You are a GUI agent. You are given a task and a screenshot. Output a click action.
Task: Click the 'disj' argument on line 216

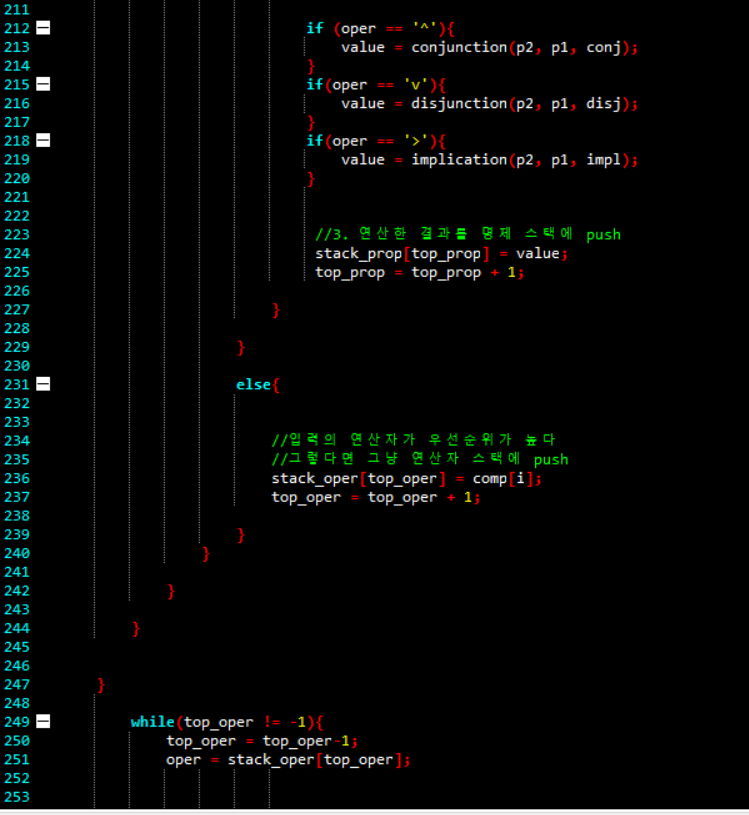[603, 104]
